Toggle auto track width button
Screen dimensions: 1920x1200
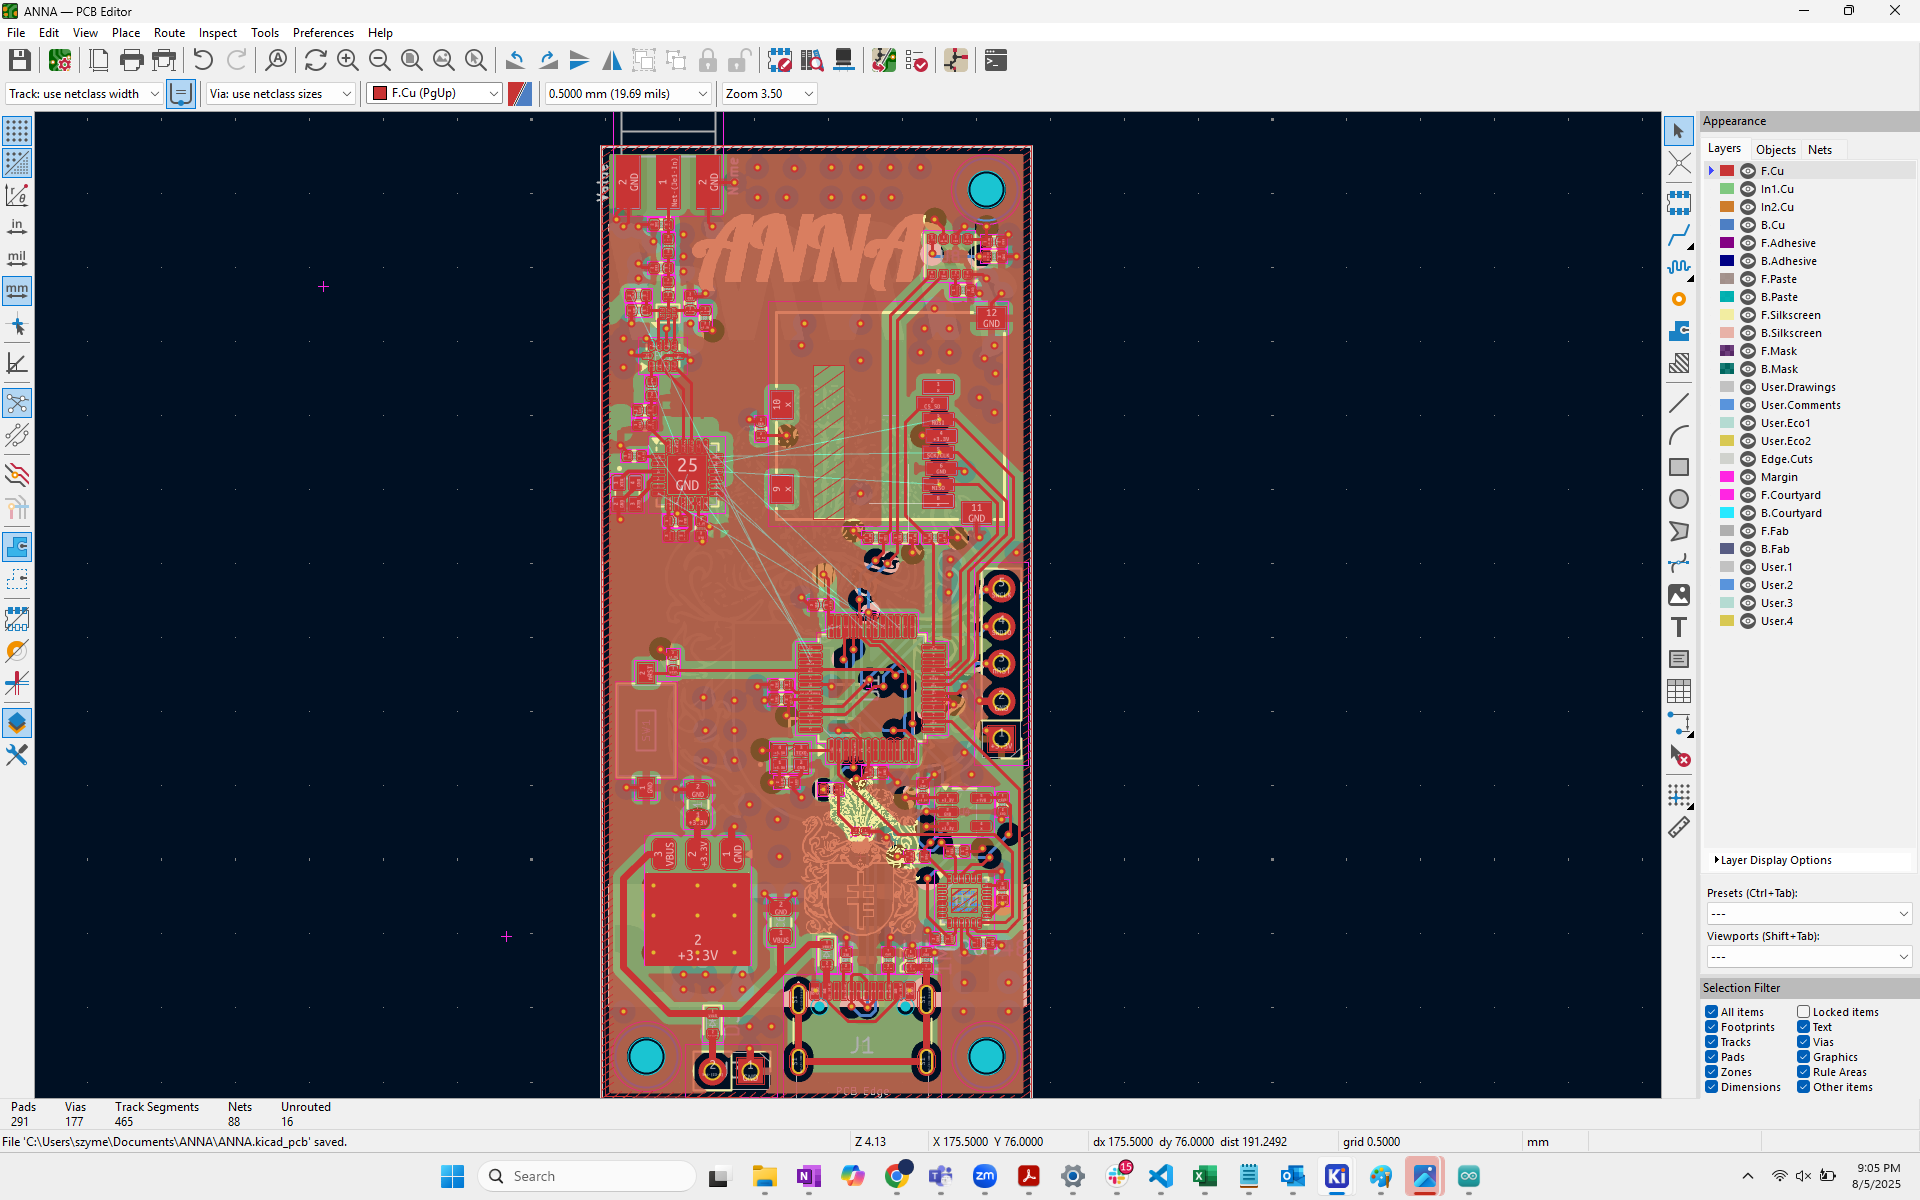tap(181, 94)
